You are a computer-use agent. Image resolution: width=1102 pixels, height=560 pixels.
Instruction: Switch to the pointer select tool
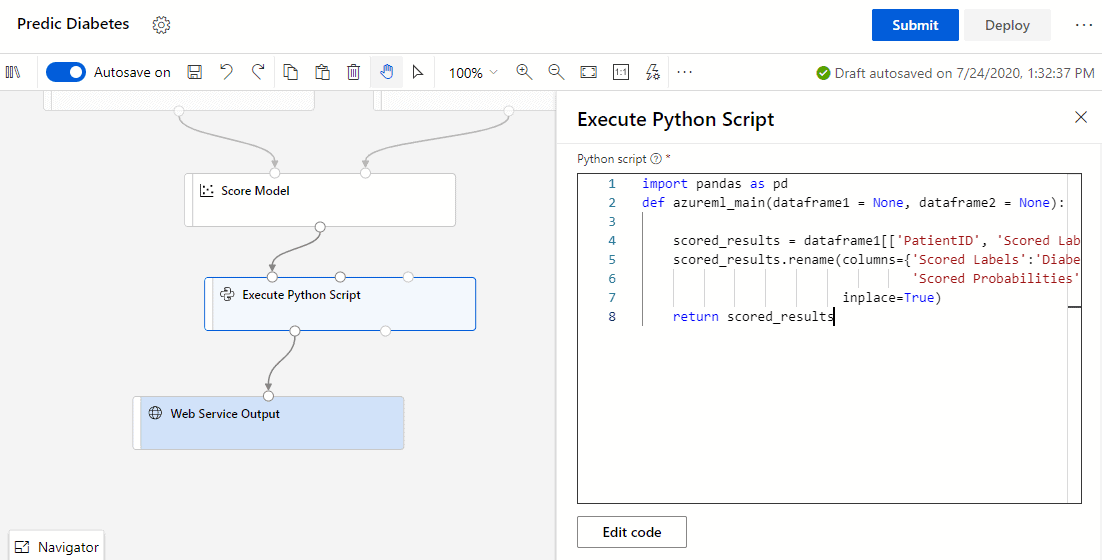418,72
